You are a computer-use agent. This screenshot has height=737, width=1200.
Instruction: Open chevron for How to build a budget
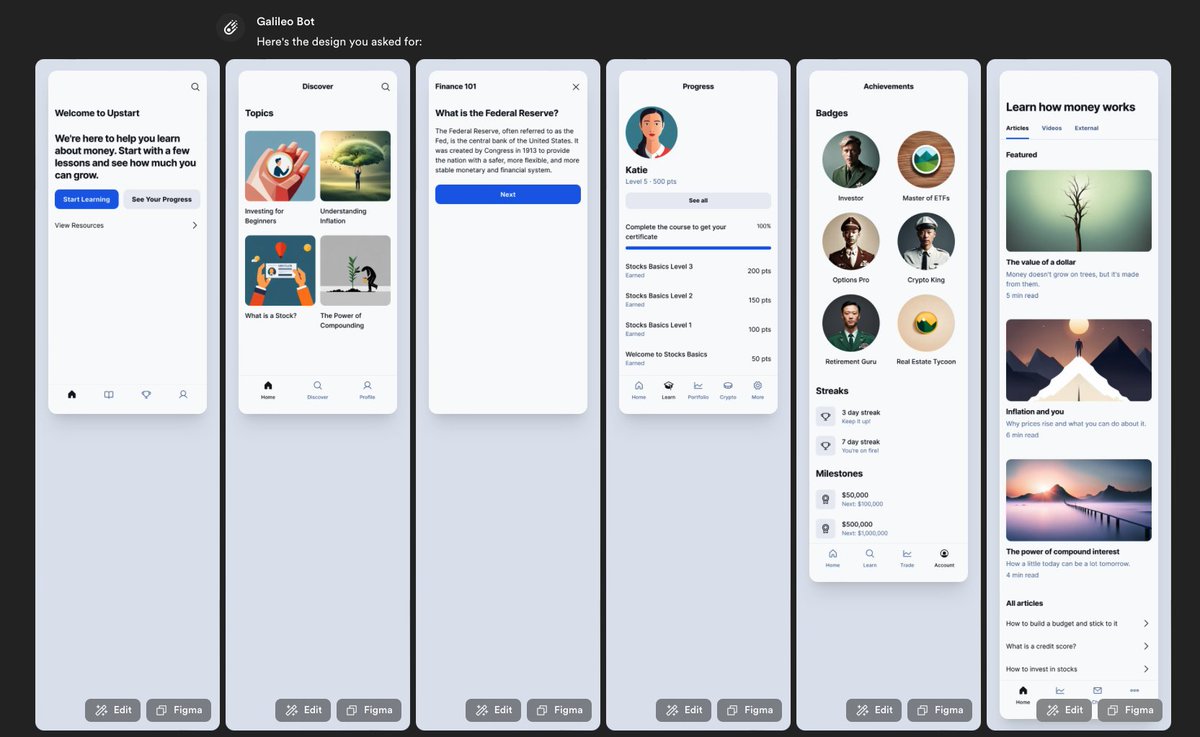[1146, 623]
